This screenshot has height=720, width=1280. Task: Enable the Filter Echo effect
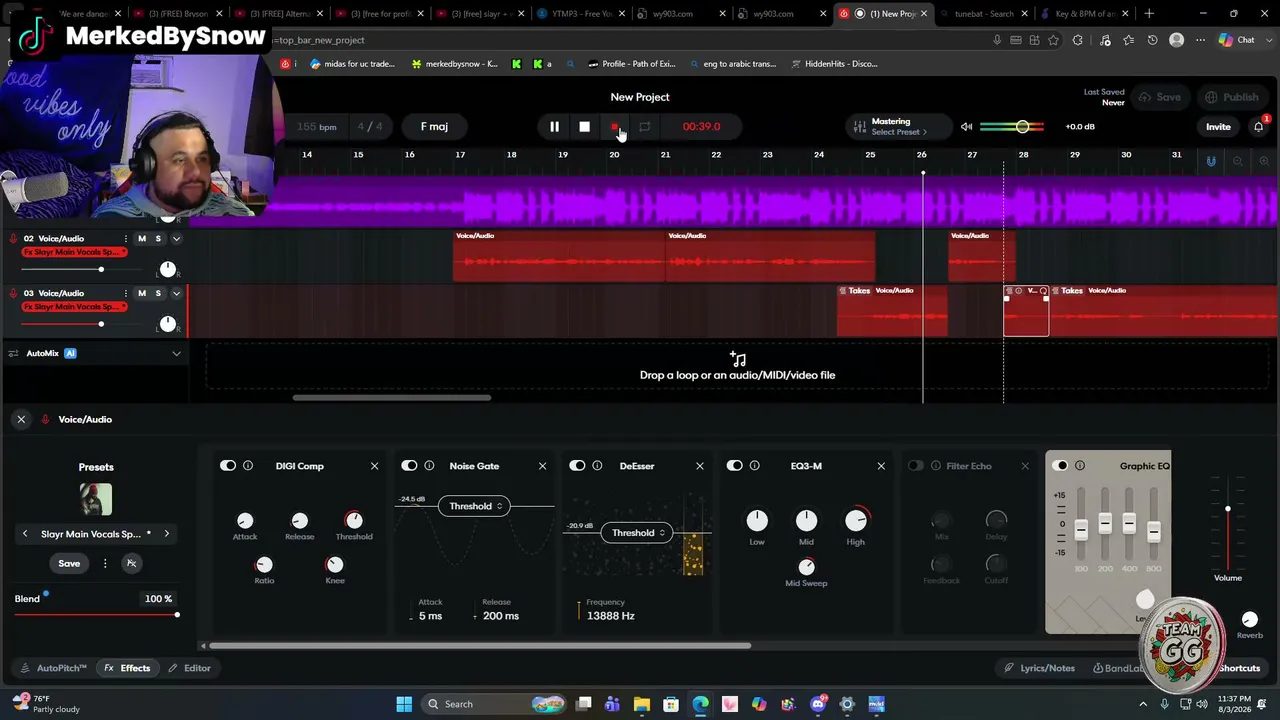pos(915,466)
